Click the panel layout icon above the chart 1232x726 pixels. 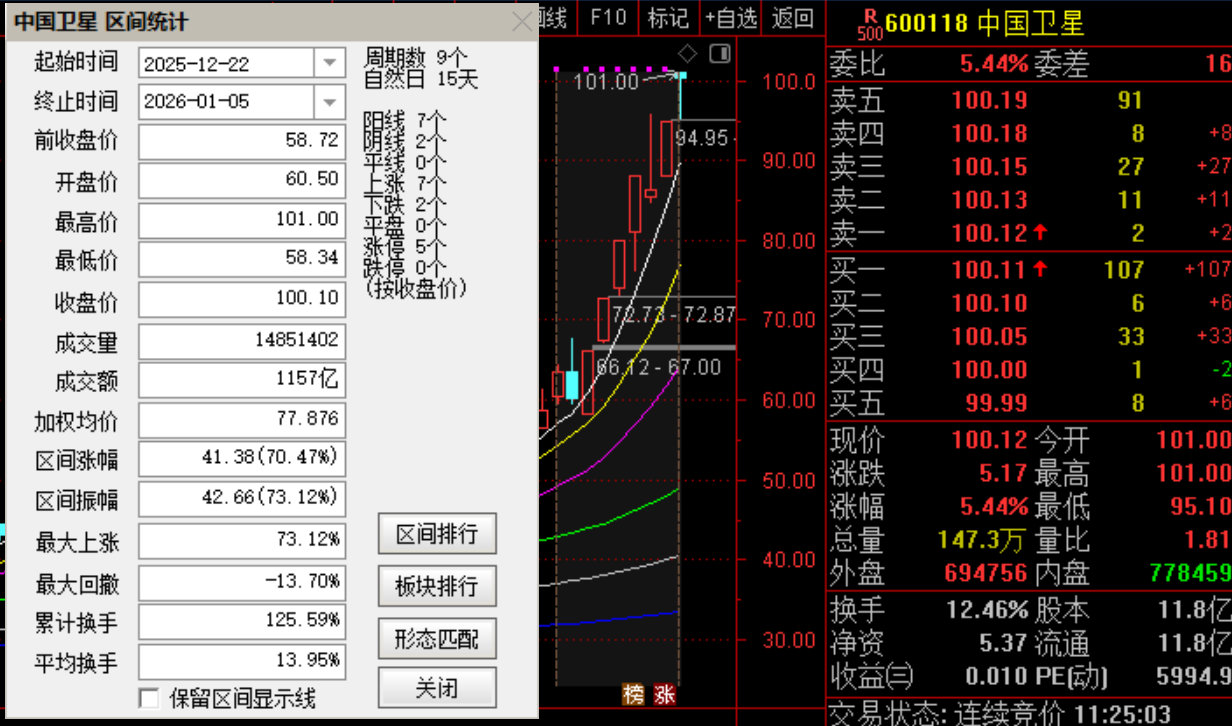tap(720, 53)
